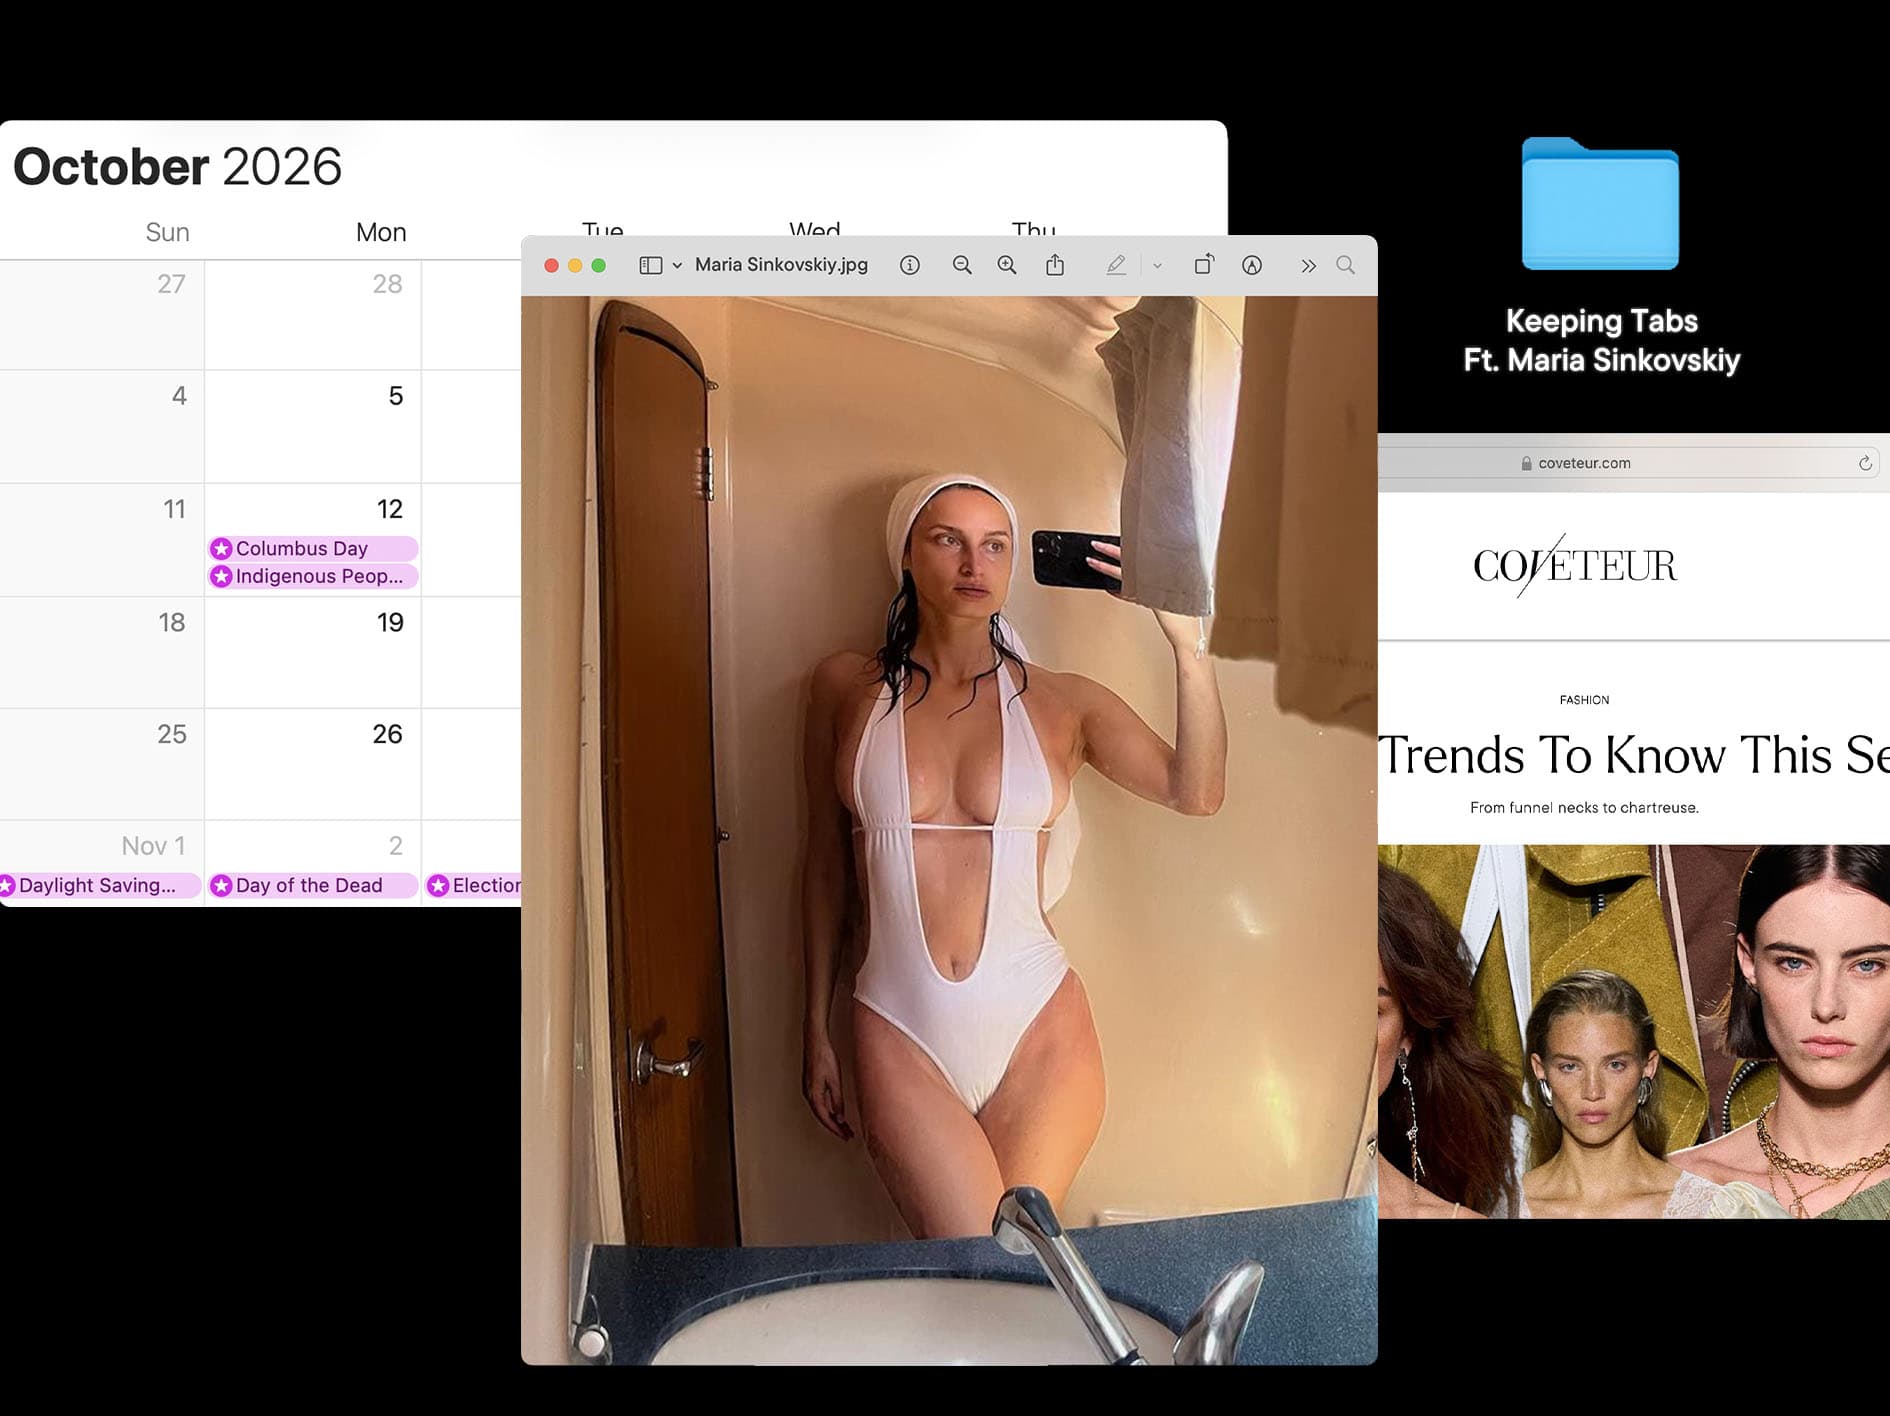Select the Columbus Day event in Calendar
Viewport: 1890px width, 1416px height.
click(x=313, y=548)
